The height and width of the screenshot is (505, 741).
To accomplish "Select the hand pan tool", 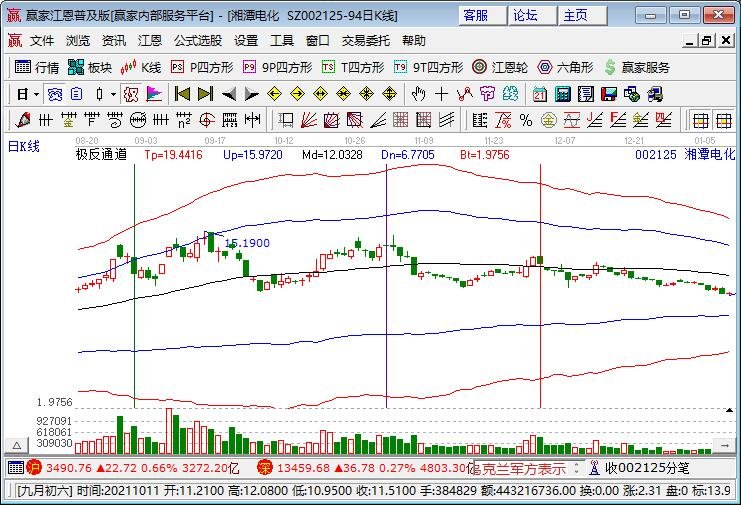I will (418, 94).
